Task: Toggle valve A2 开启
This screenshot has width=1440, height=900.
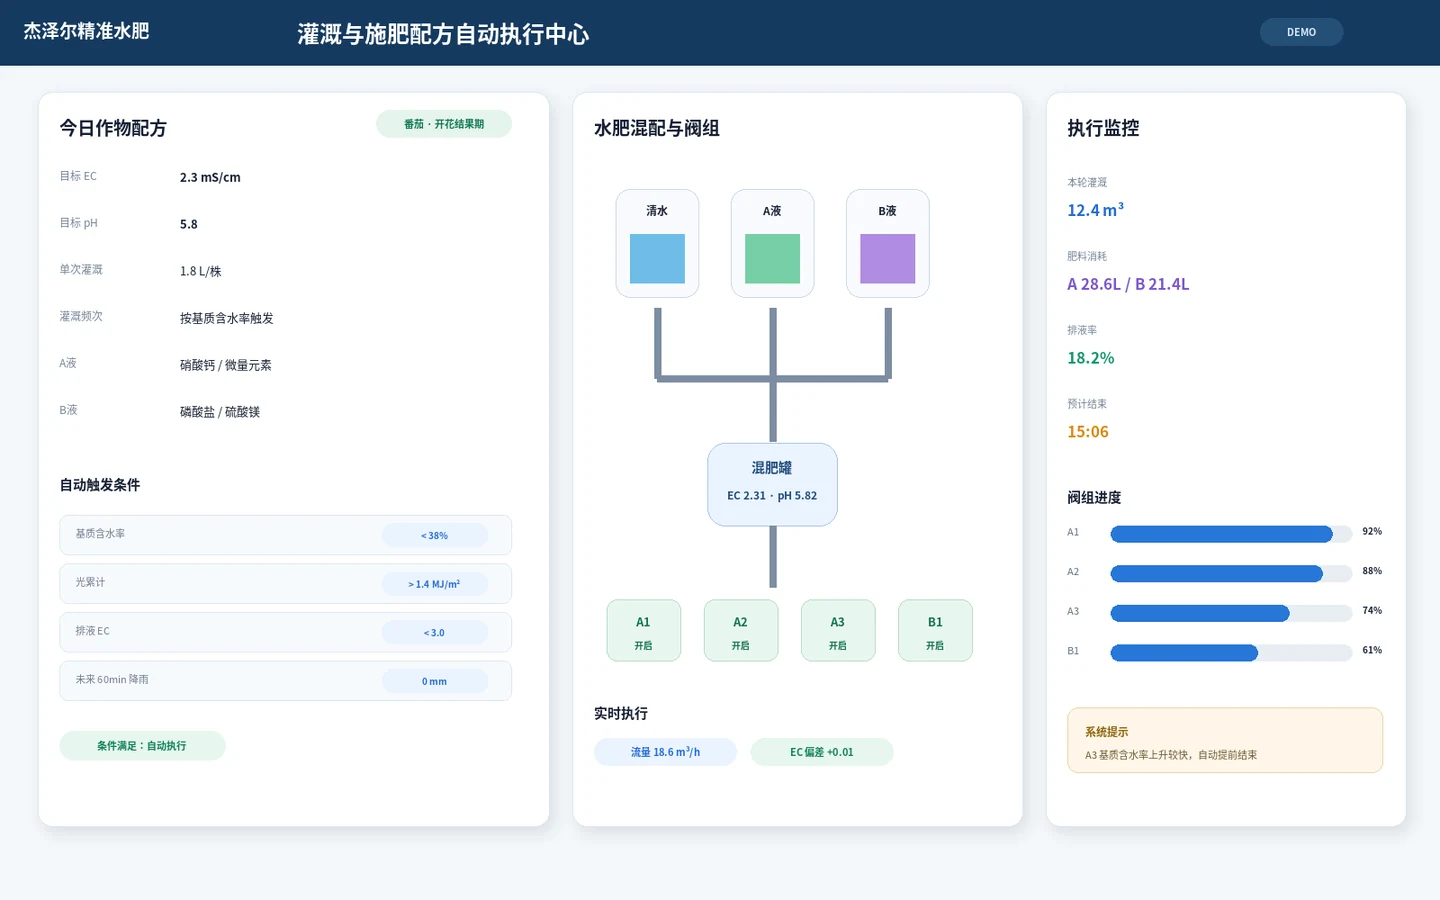Action: click(x=740, y=631)
